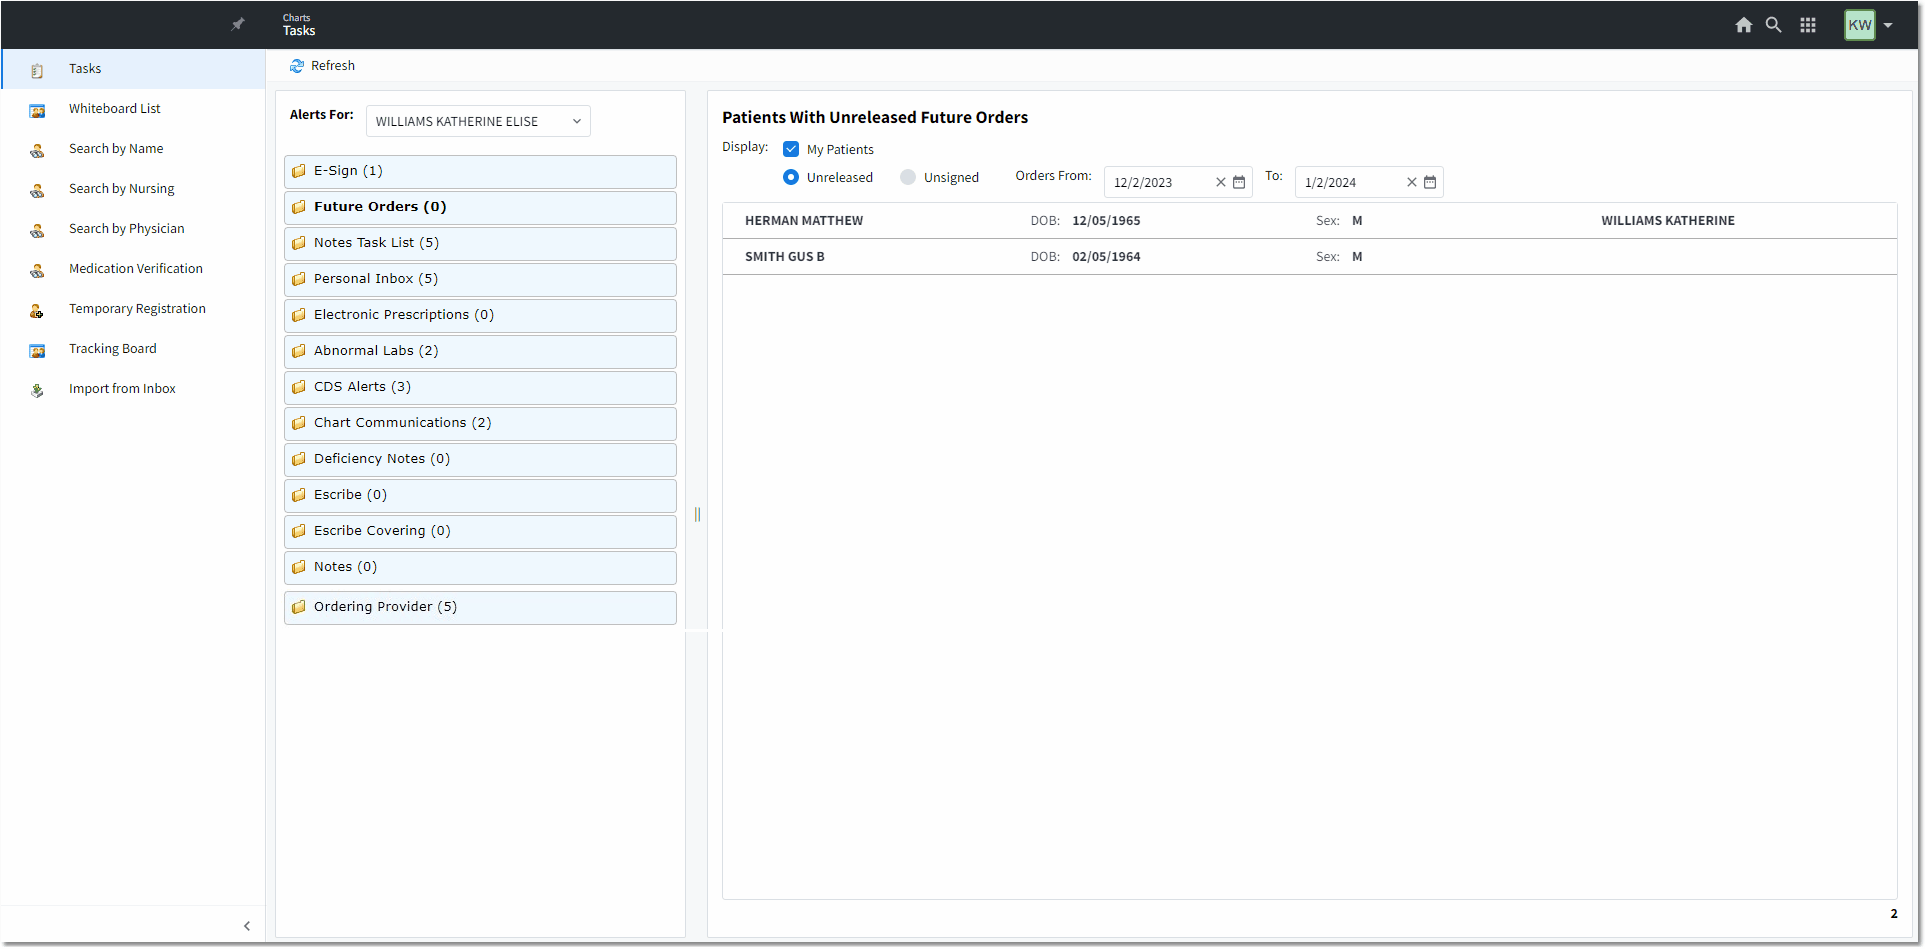Viewport: 1925px width, 949px height.
Task: Select patient HERMAN MATTHEW row
Action: 1309,221
